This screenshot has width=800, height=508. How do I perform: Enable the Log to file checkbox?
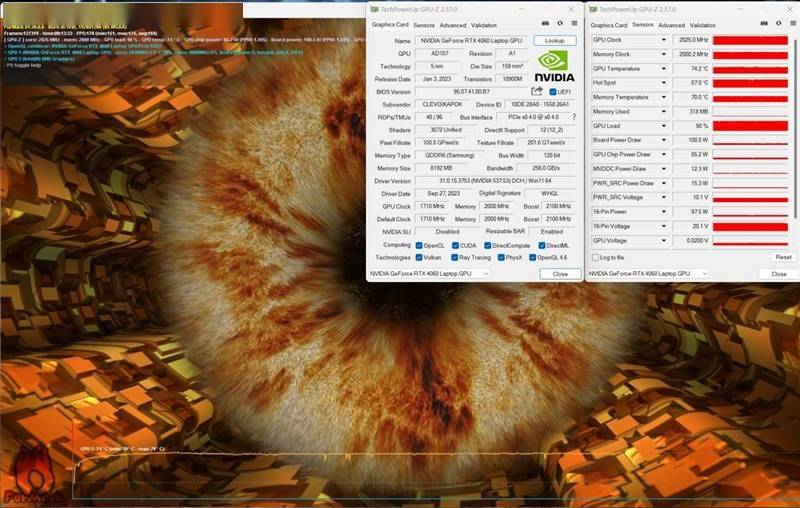coord(595,258)
